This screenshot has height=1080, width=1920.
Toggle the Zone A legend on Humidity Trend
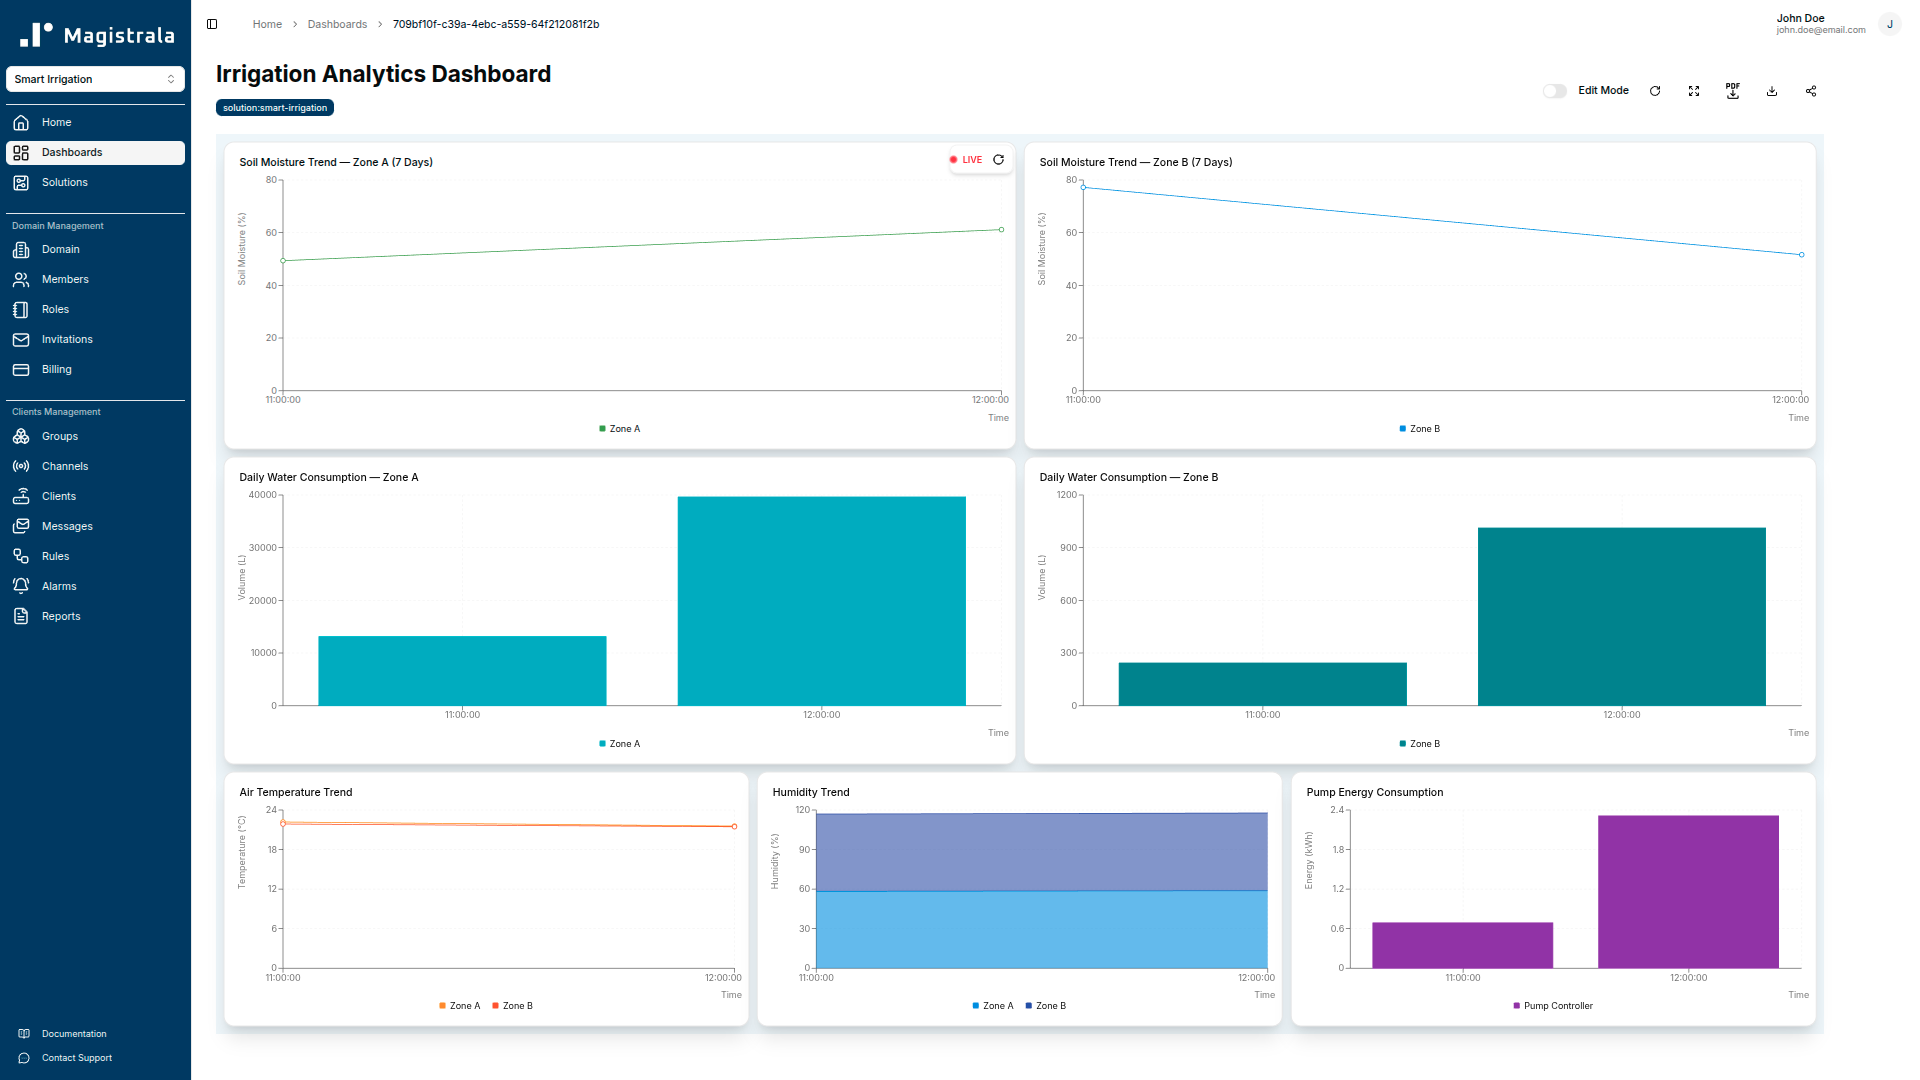(x=991, y=1006)
